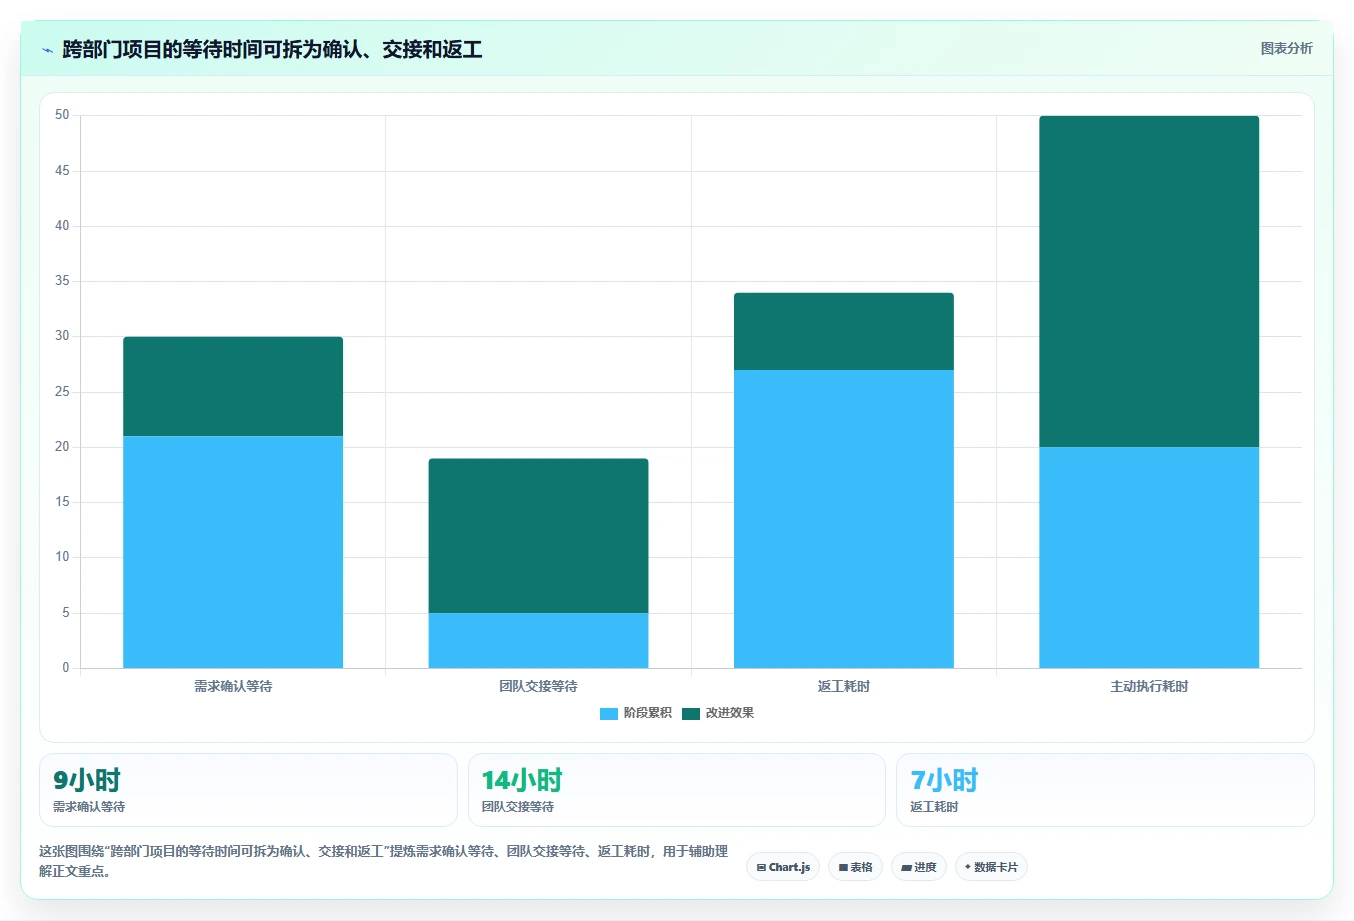Click the blue segment of 主动执行耗时 bar
The image size is (1354, 921).
pyautogui.click(x=1149, y=557)
